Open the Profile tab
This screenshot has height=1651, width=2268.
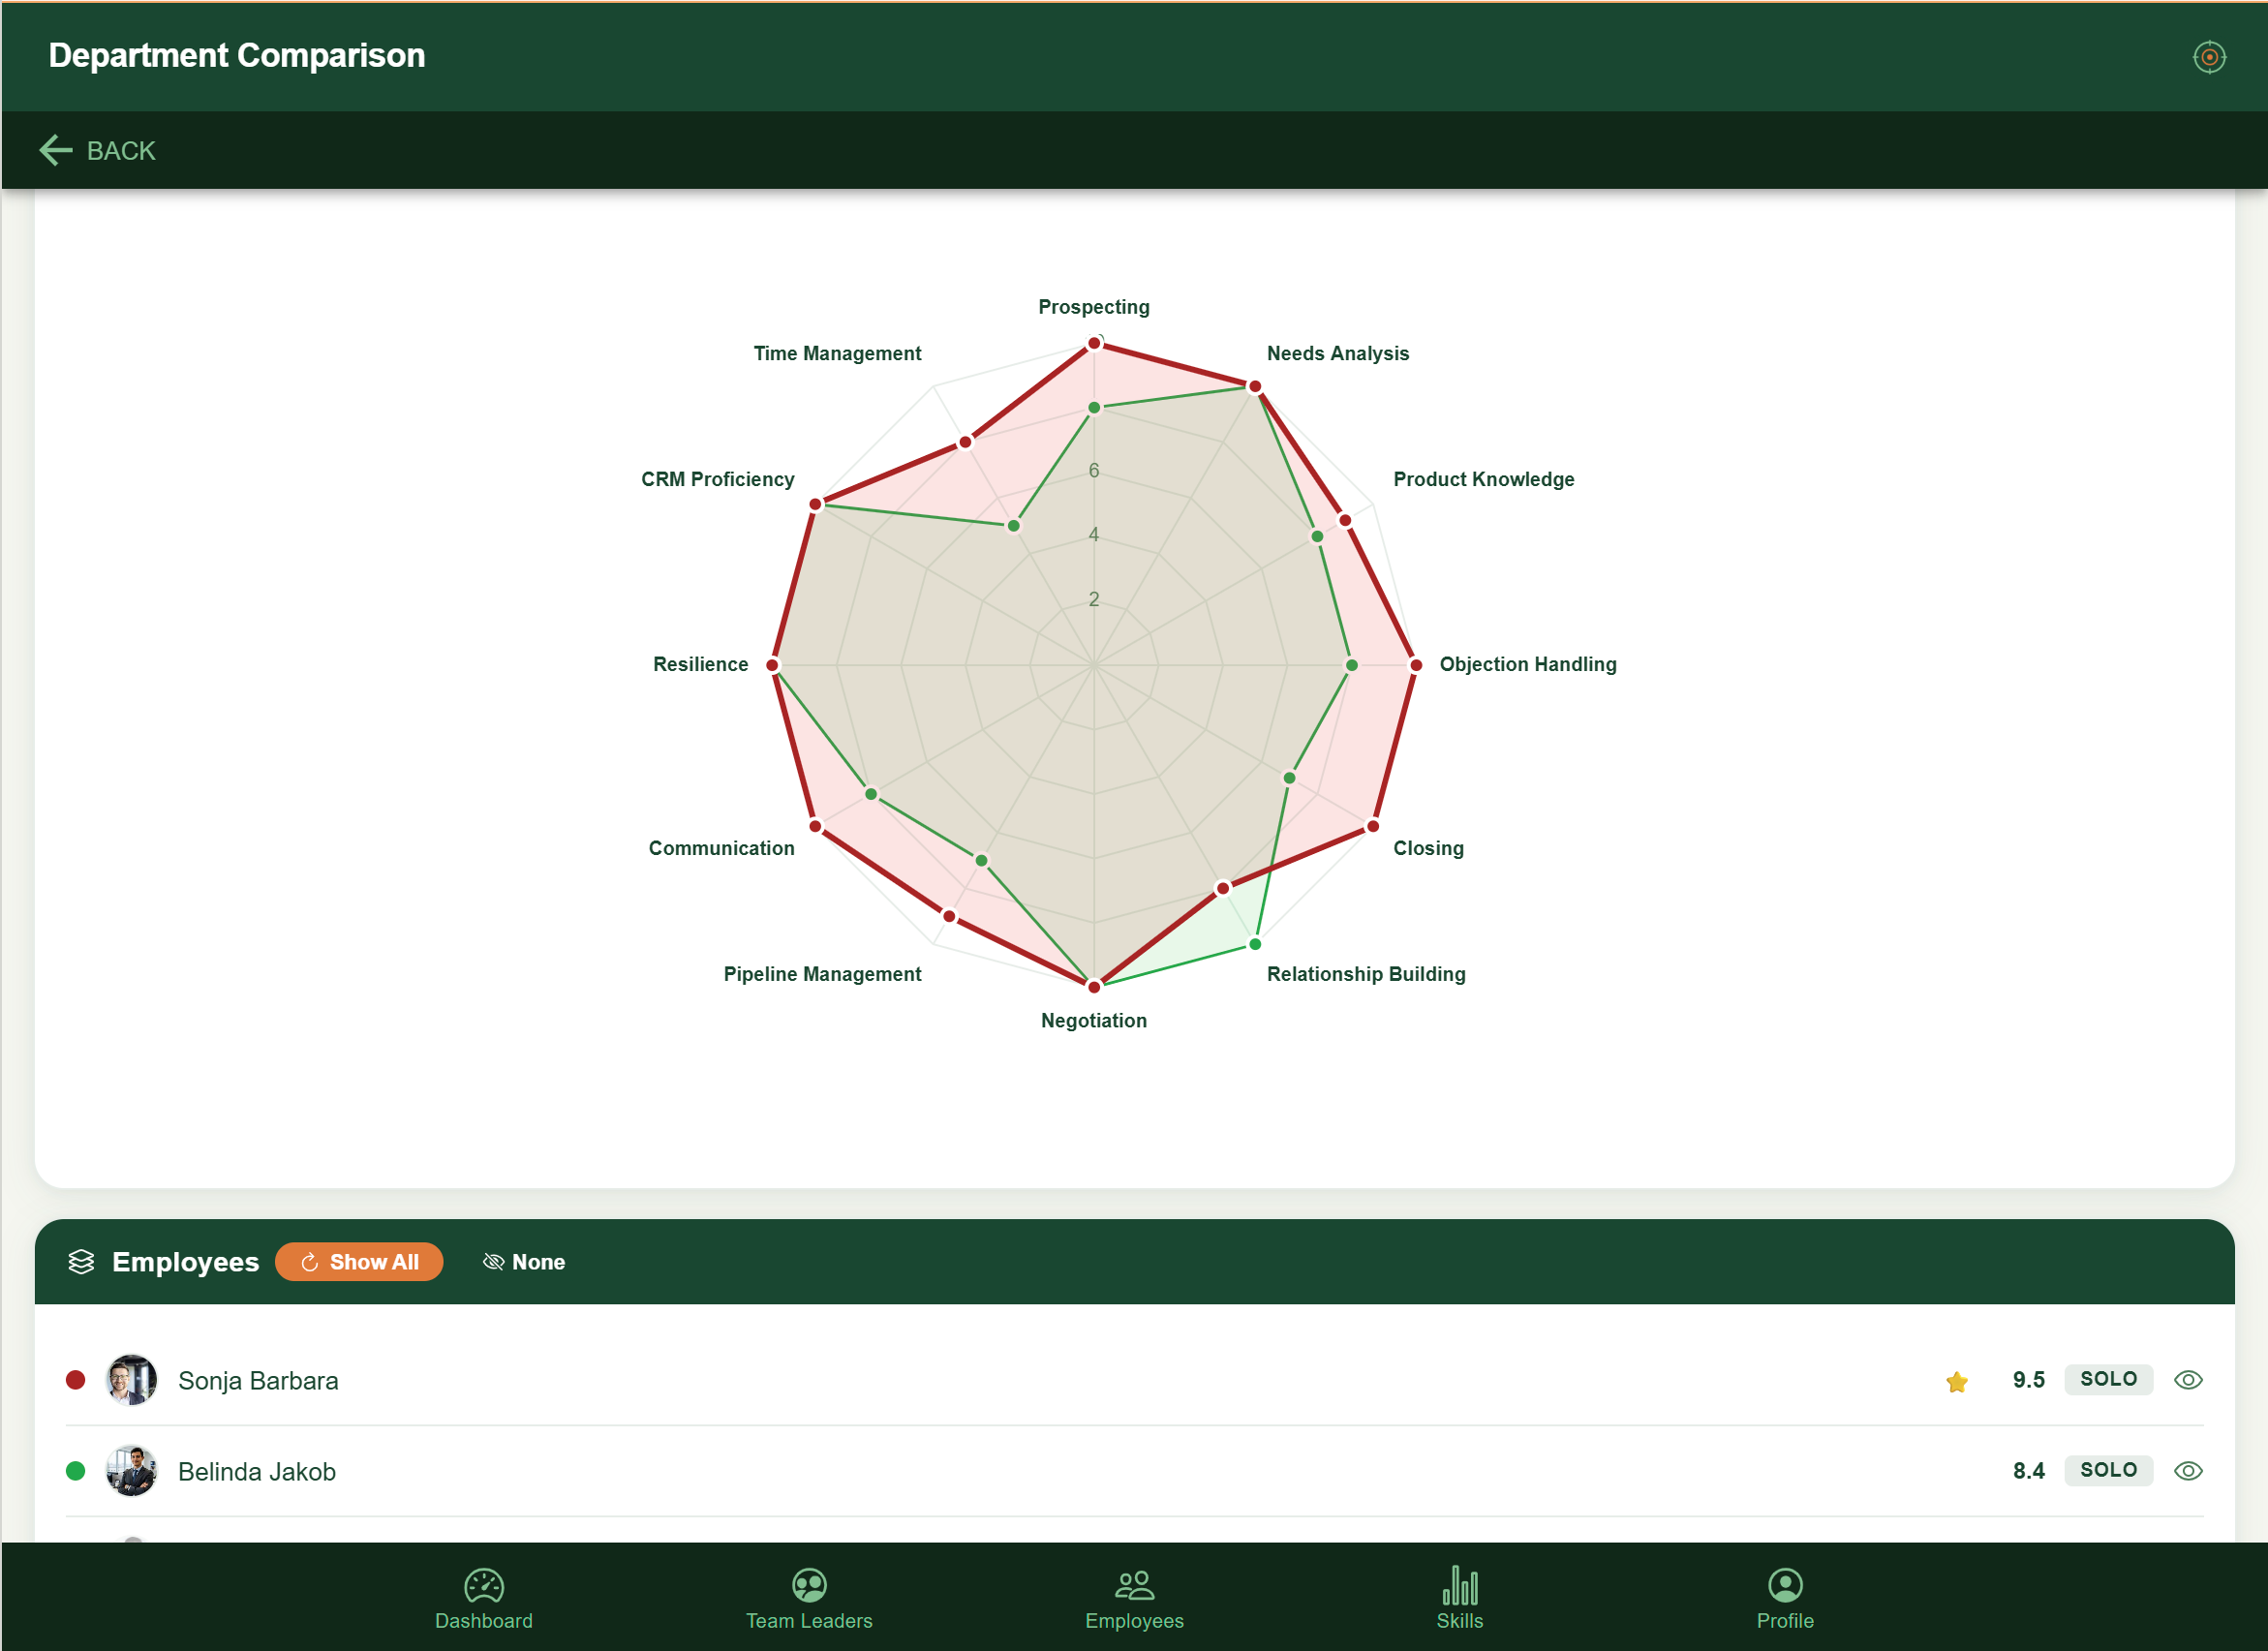click(x=1785, y=1598)
